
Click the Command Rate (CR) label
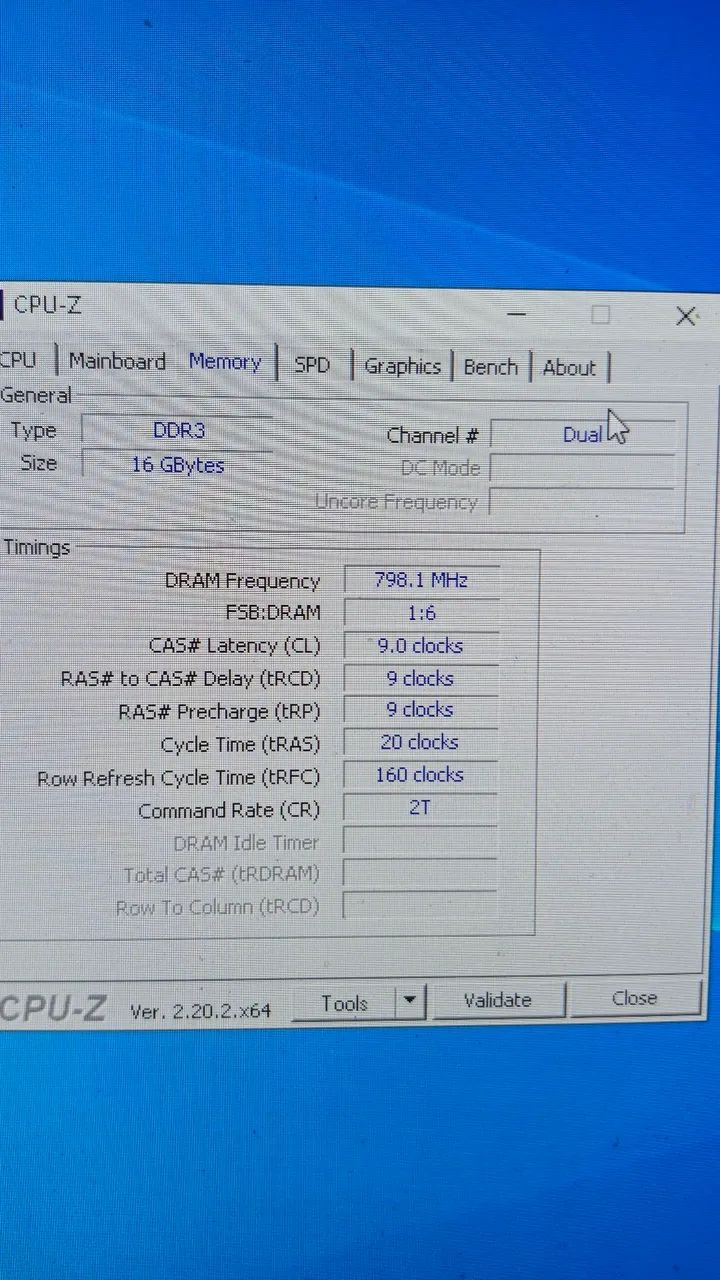click(x=229, y=811)
